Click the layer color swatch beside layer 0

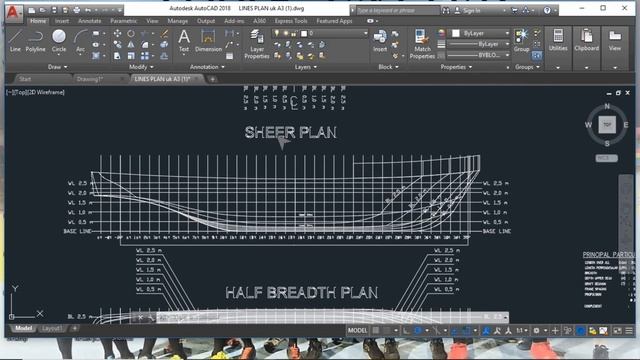pyautogui.click(x=304, y=33)
